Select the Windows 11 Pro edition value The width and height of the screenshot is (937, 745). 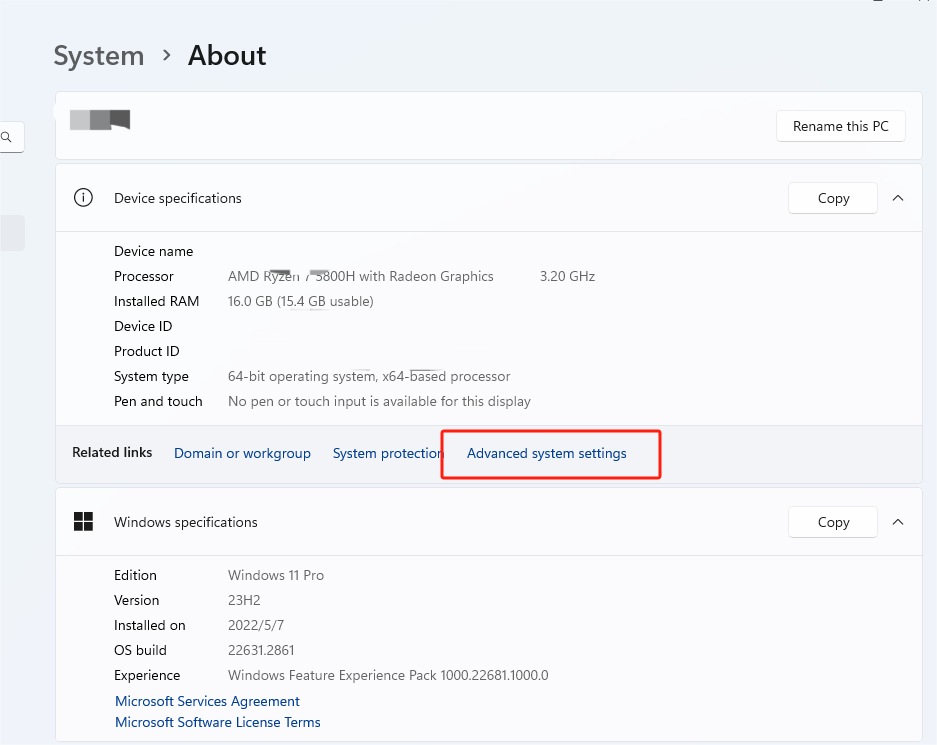275,575
